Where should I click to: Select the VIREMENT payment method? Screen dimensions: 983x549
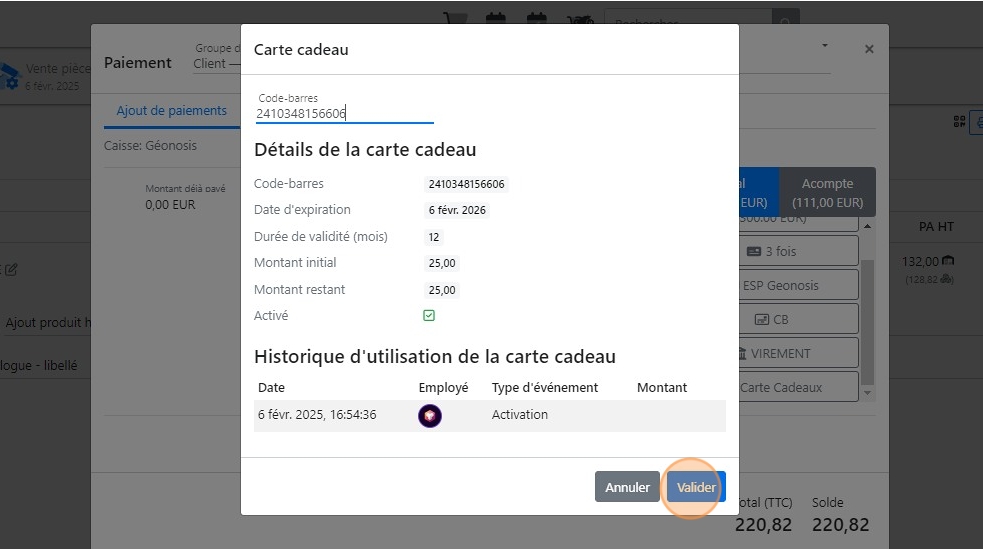pyautogui.click(x=799, y=353)
